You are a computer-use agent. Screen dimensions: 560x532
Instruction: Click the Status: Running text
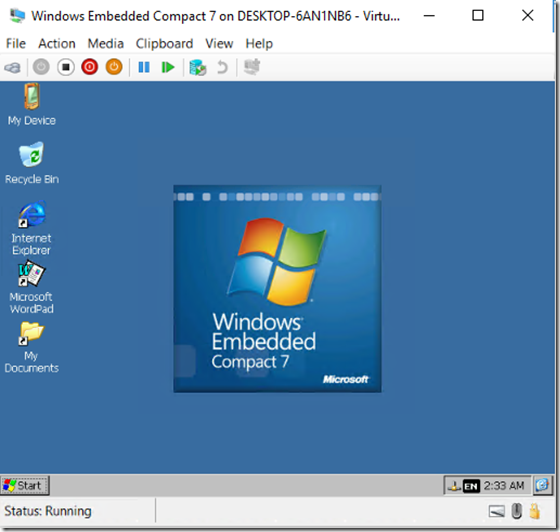click(48, 511)
